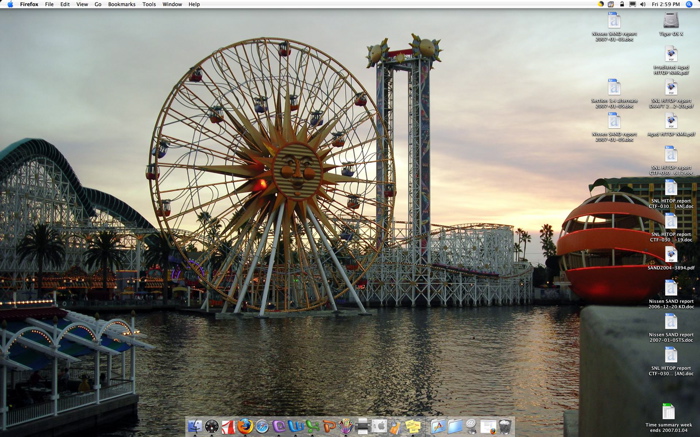Screen dimensions: 700x437
Task: Open the Help menu
Action: (194, 4)
